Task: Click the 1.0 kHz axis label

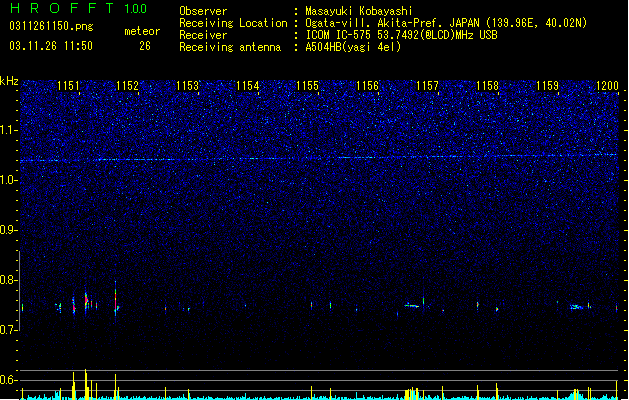Action: (x=9, y=180)
